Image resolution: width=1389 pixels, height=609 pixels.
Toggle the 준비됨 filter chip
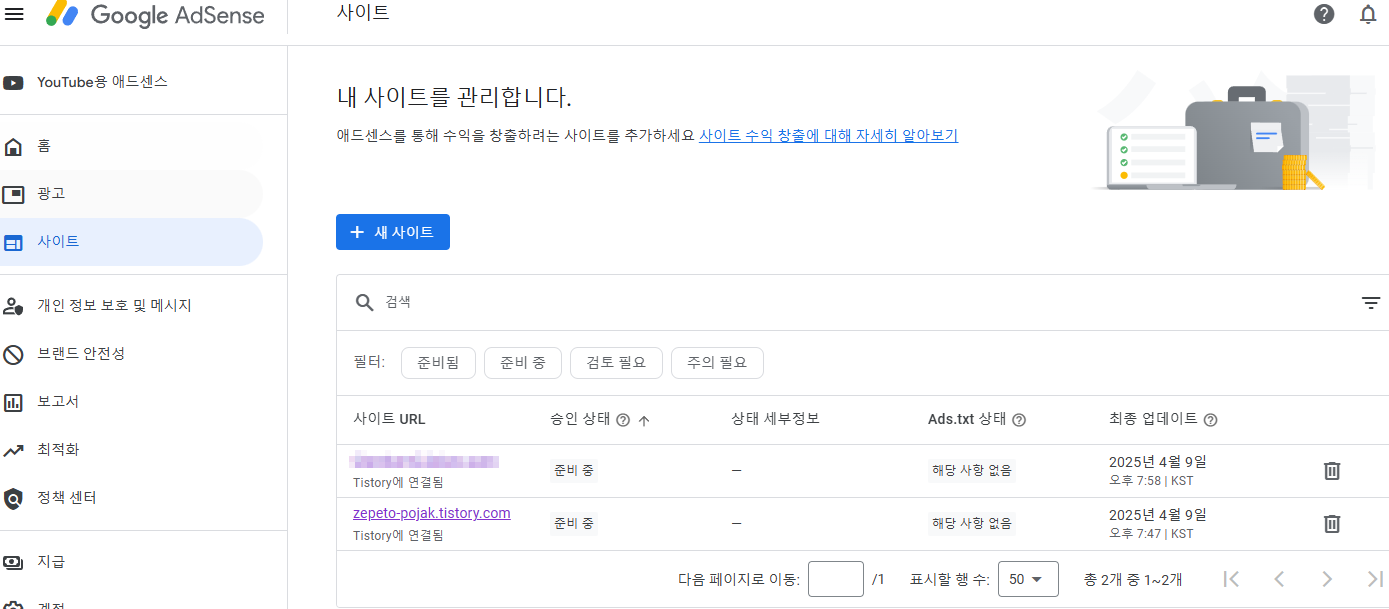tap(438, 363)
